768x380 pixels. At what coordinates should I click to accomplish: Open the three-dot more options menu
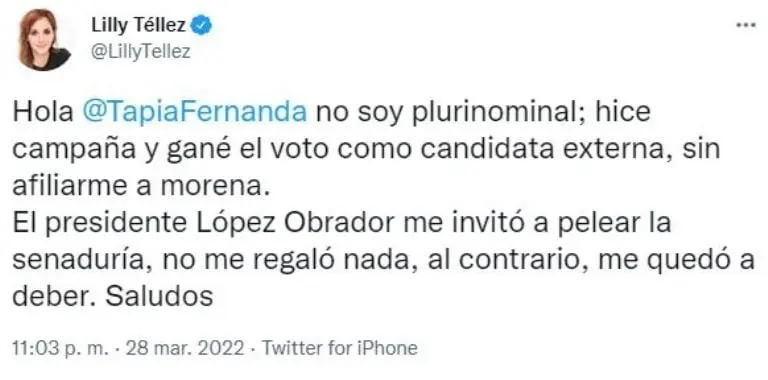click(x=746, y=25)
